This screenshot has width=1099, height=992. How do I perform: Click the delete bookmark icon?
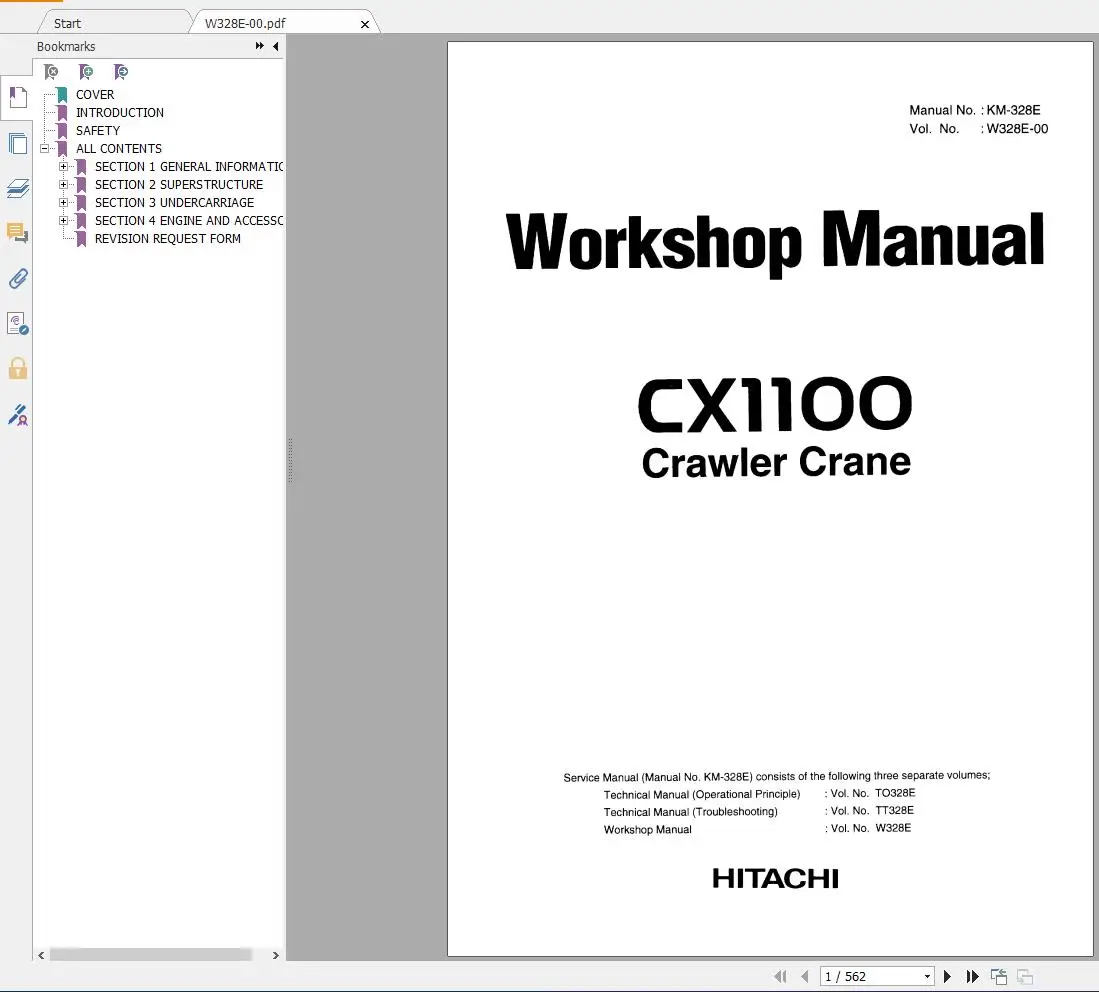[51, 72]
